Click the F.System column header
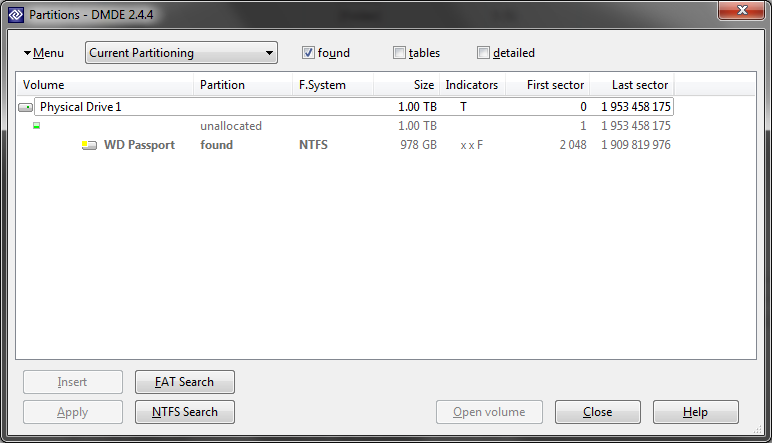This screenshot has width=772, height=443. click(333, 85)
